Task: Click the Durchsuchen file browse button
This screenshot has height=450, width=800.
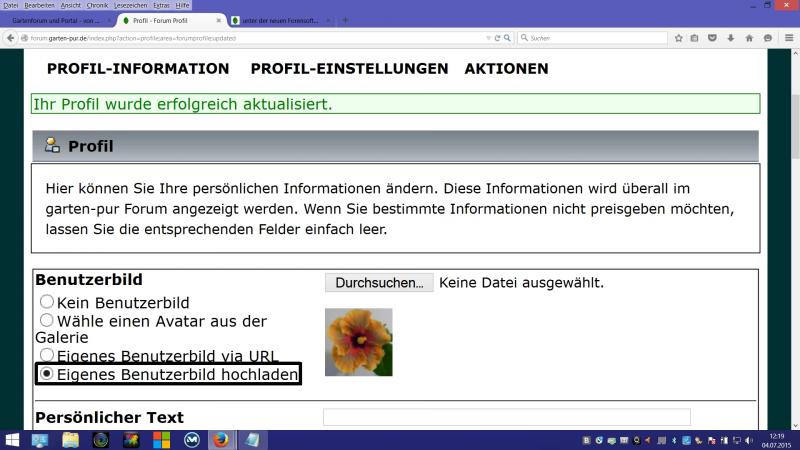Action: click(379, 283)
